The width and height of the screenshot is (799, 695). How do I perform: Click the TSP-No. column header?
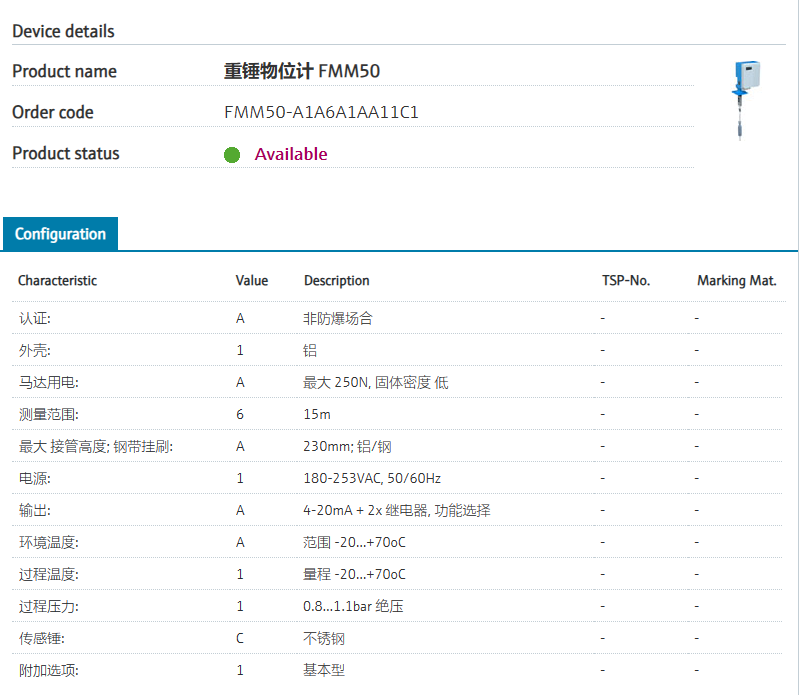tap(625, 281)
